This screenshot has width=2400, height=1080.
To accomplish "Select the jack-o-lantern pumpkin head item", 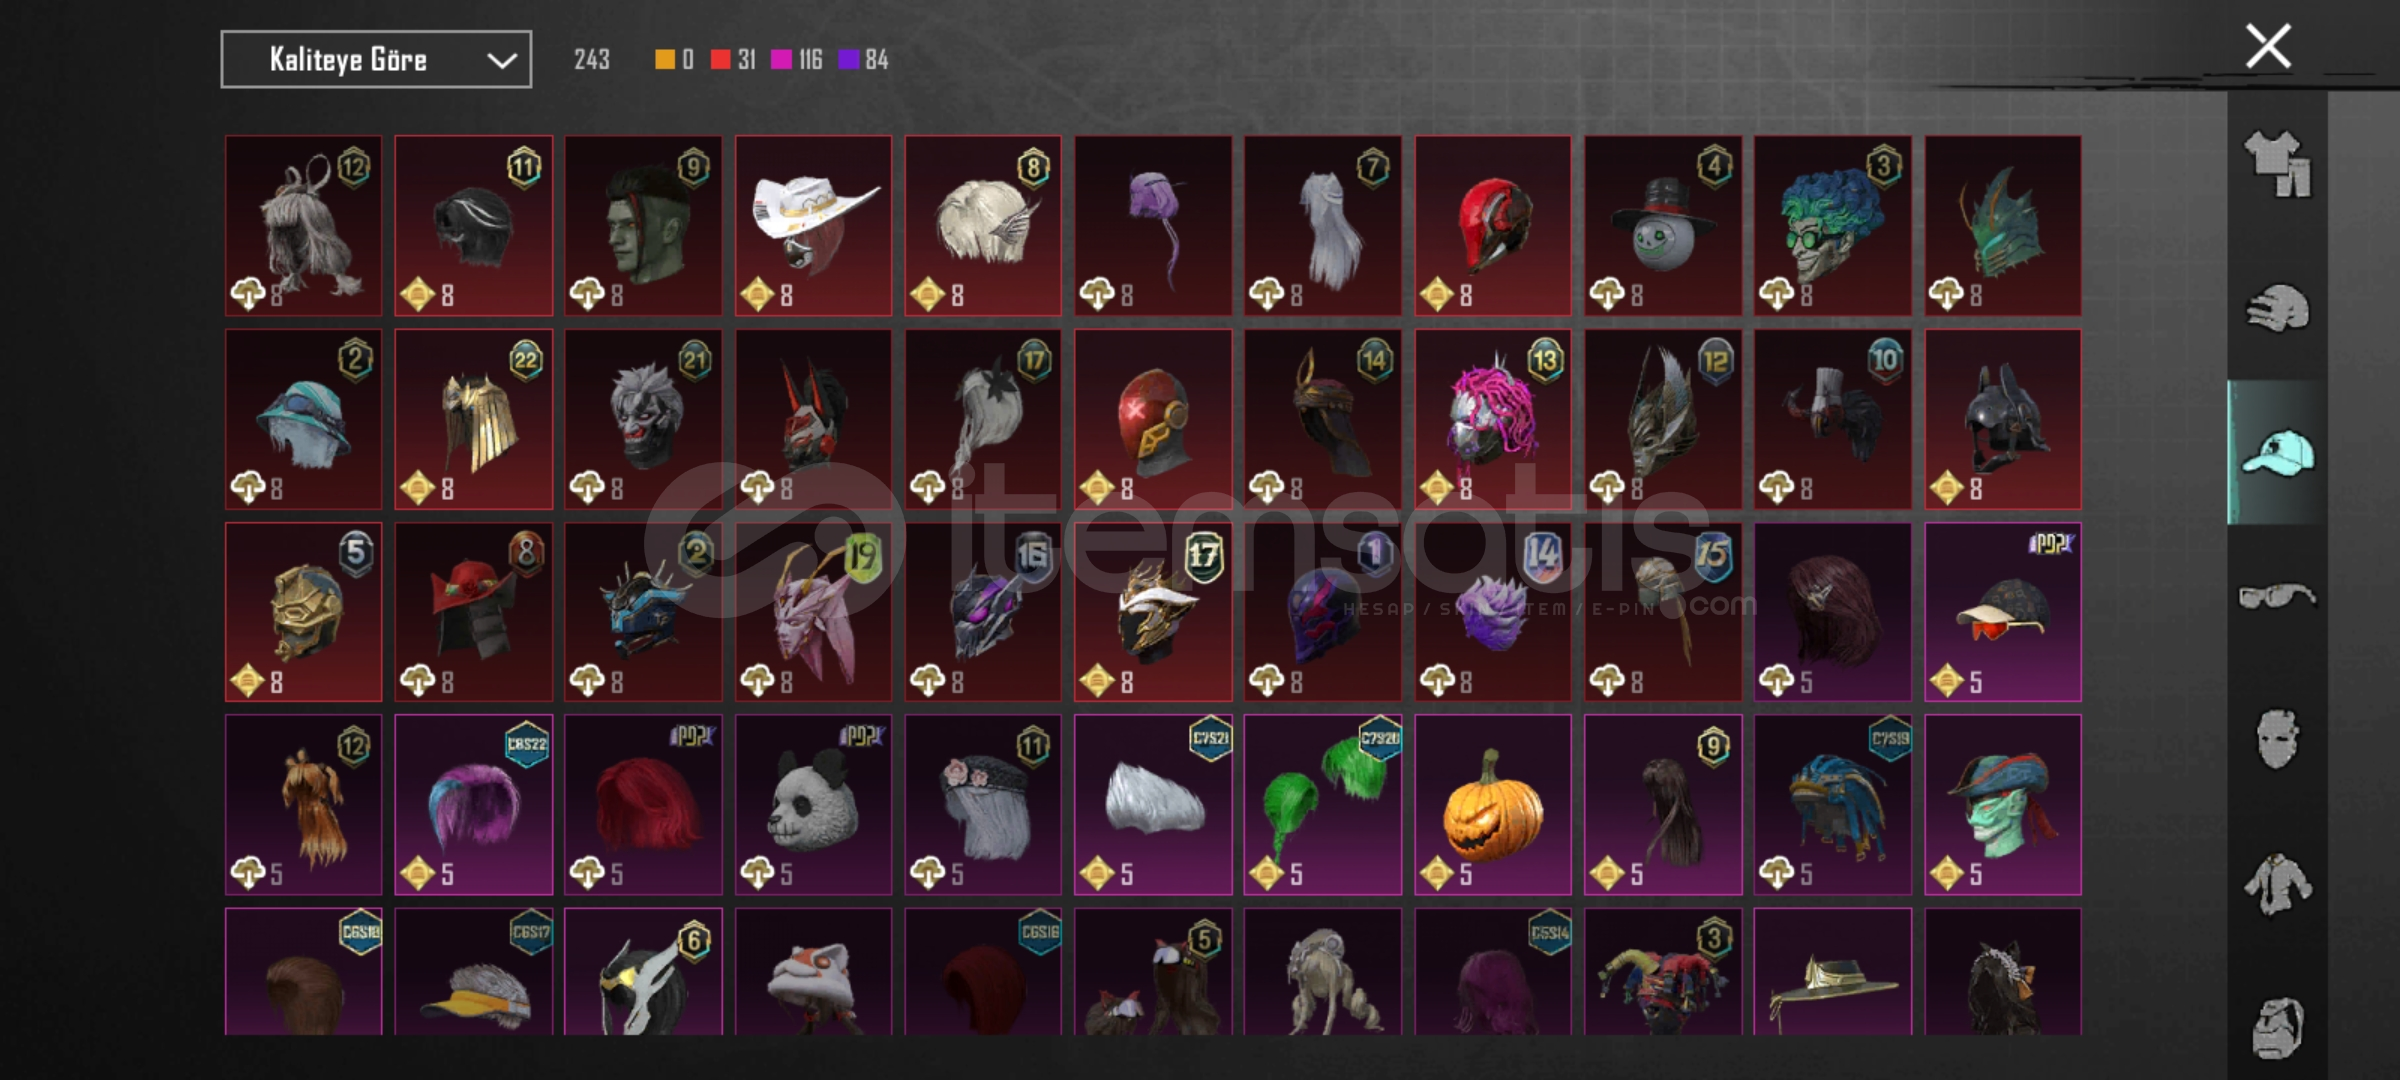I will point(1492,804).
